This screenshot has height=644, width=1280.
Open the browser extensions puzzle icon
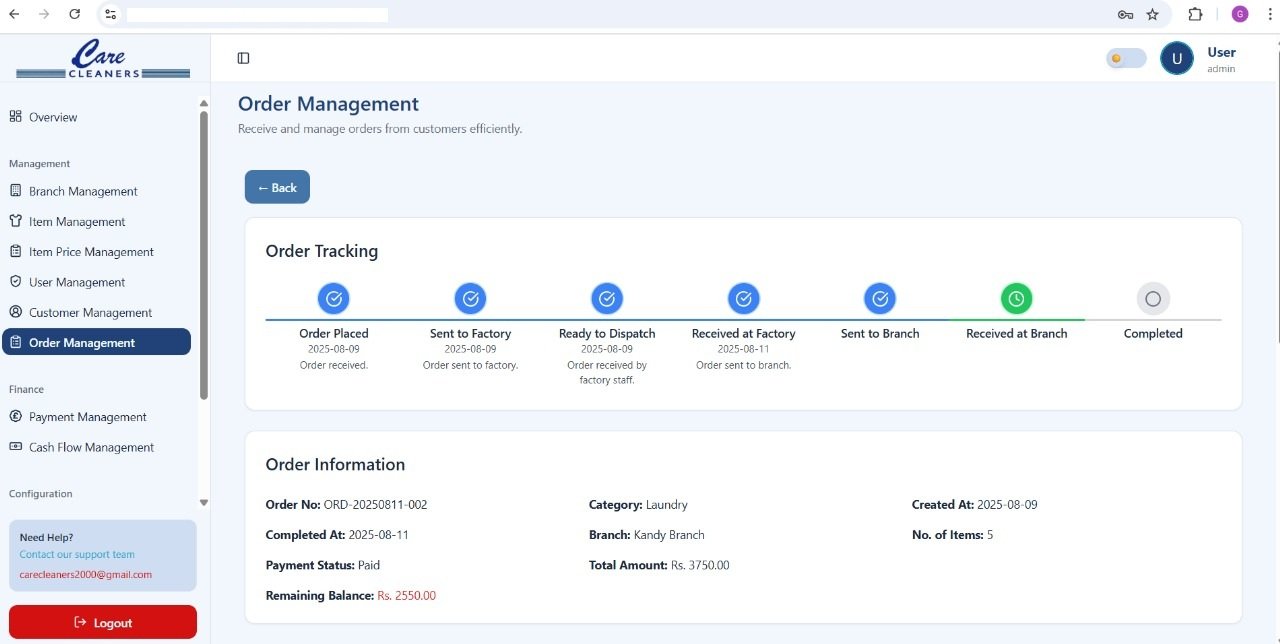(1195, 14)
